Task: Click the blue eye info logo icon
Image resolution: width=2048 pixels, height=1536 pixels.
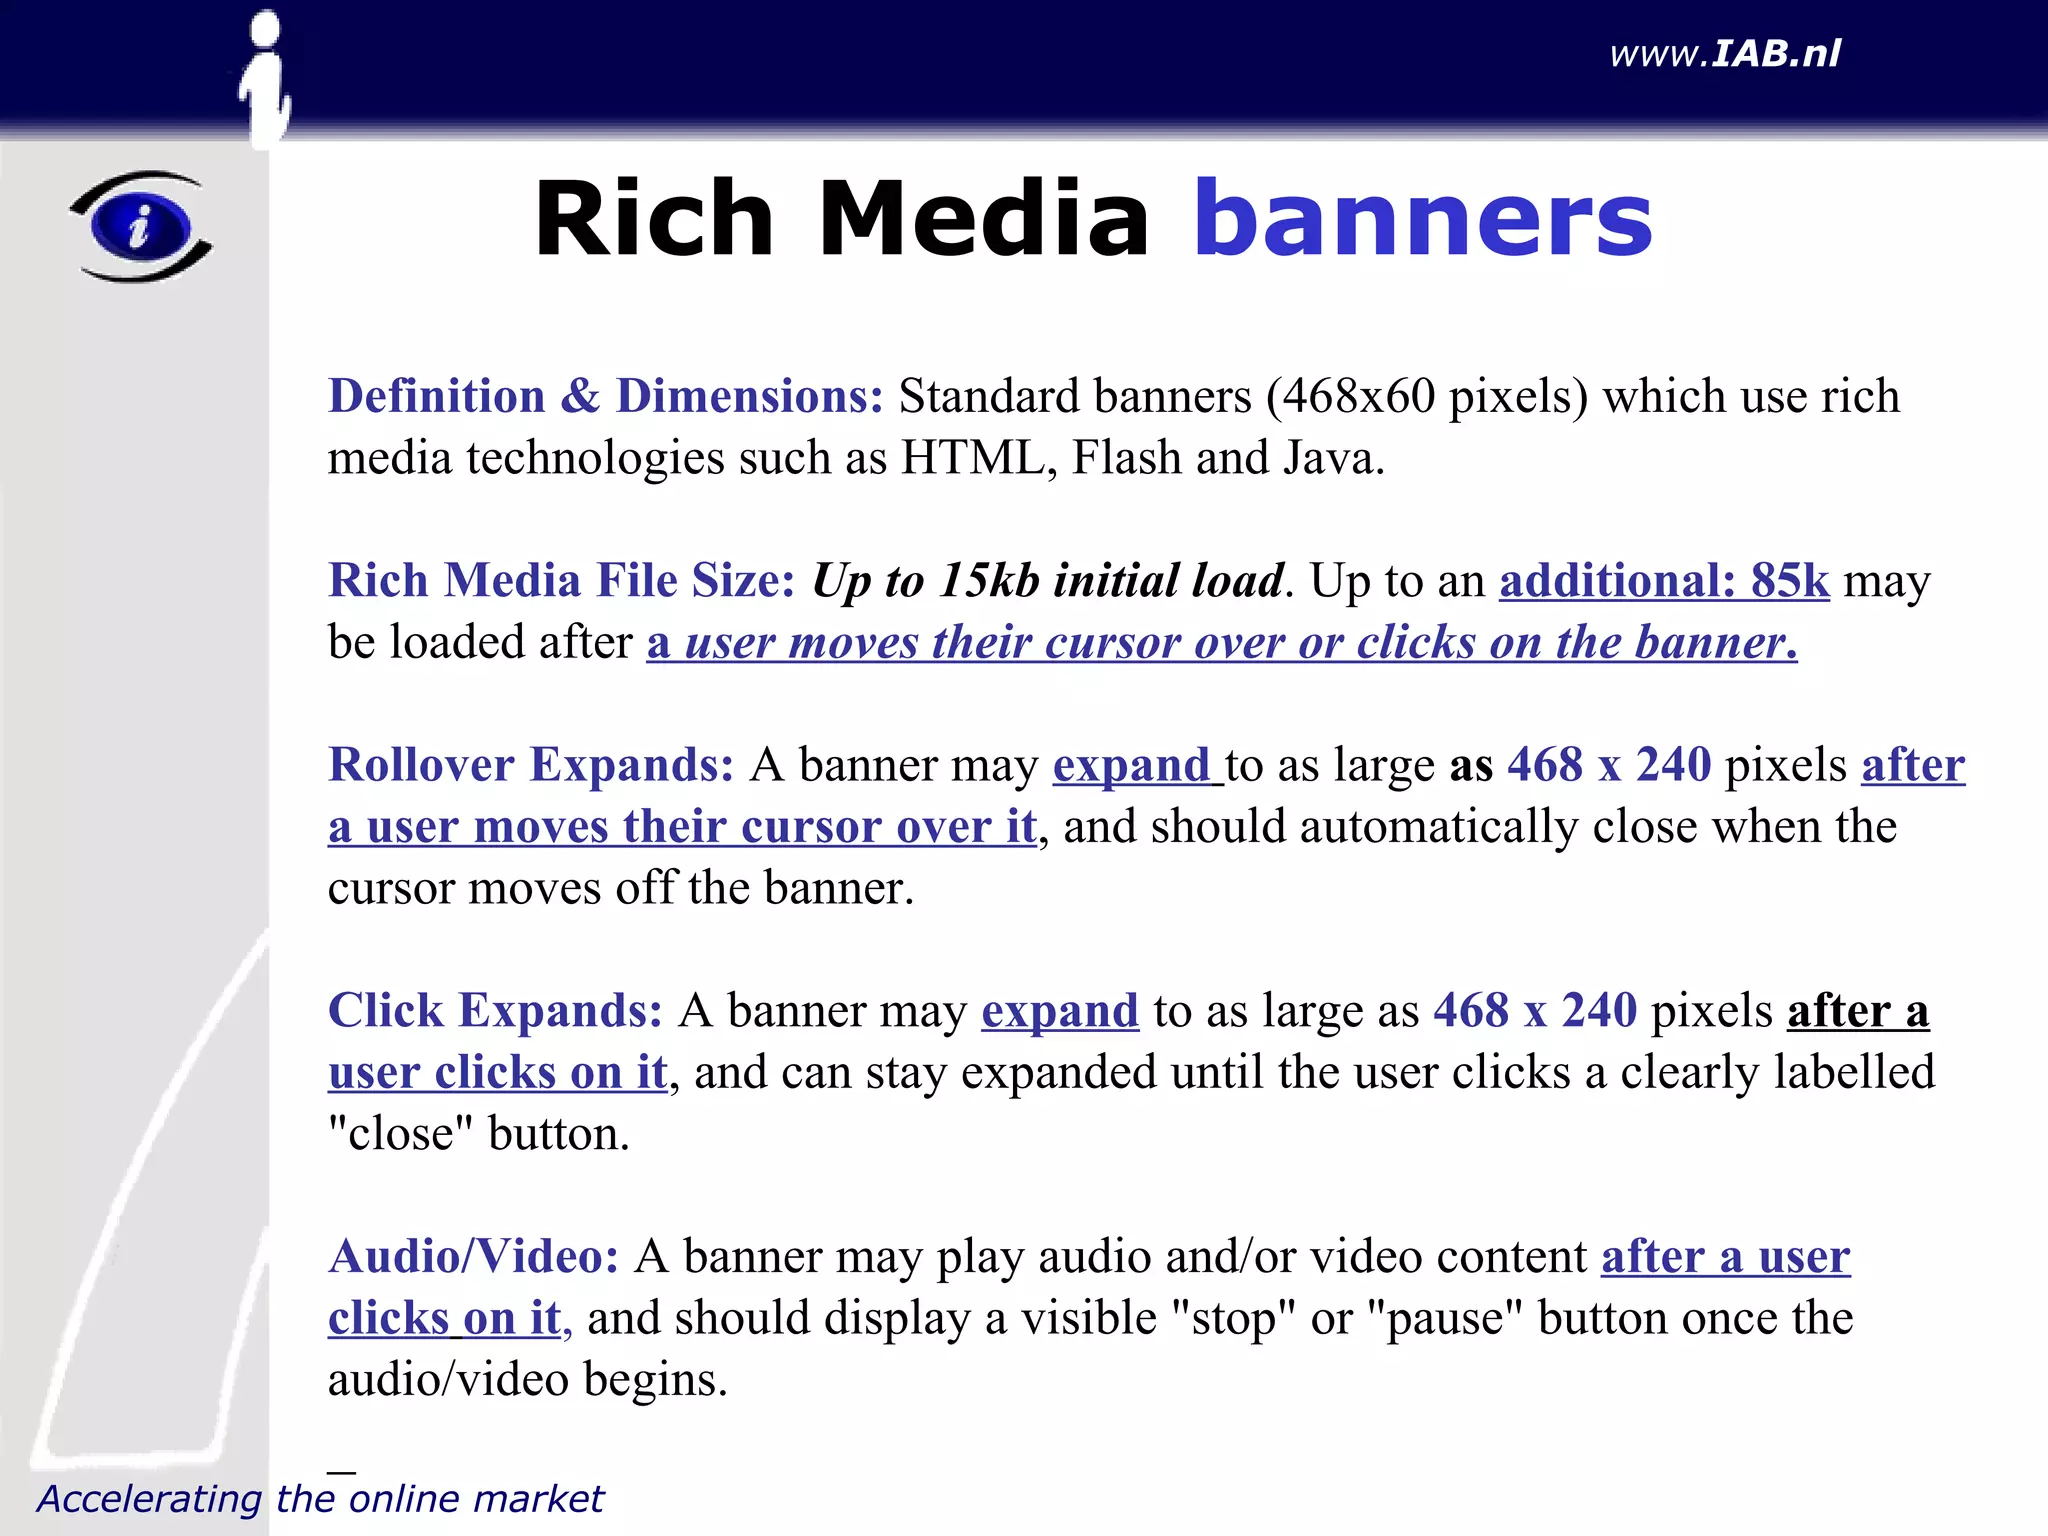Action: click(140, 227)
